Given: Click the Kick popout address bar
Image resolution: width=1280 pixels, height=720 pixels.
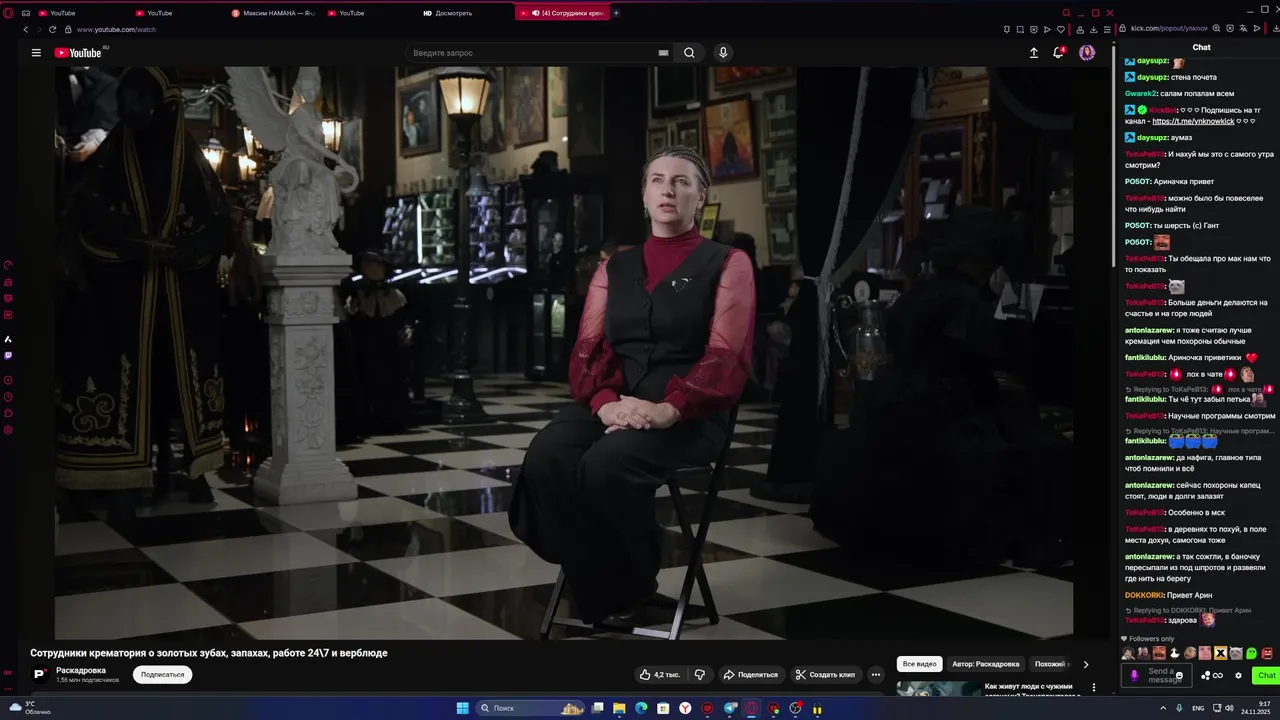Looking at the screenshot, I should pos(1169,28).
